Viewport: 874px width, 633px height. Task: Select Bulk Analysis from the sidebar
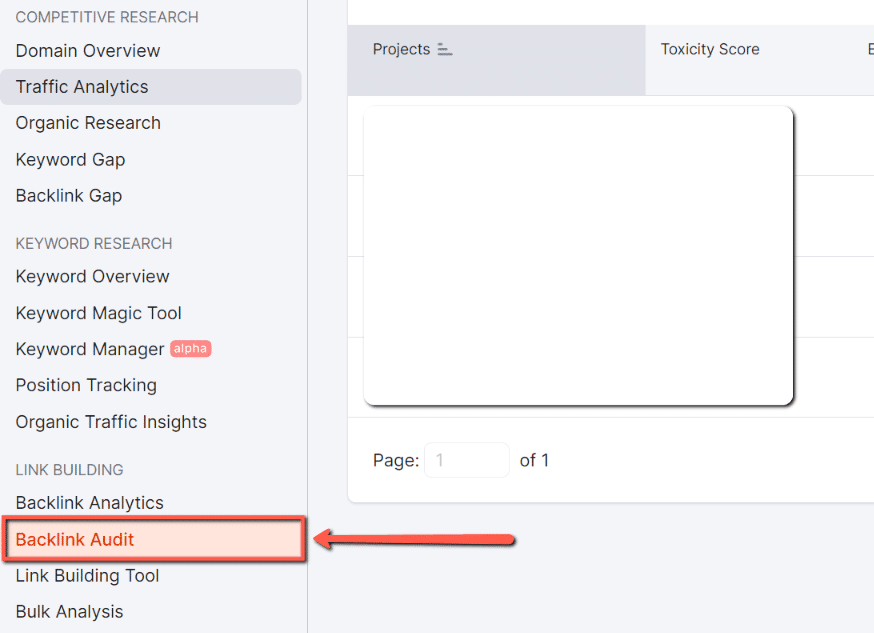[69, 611]
